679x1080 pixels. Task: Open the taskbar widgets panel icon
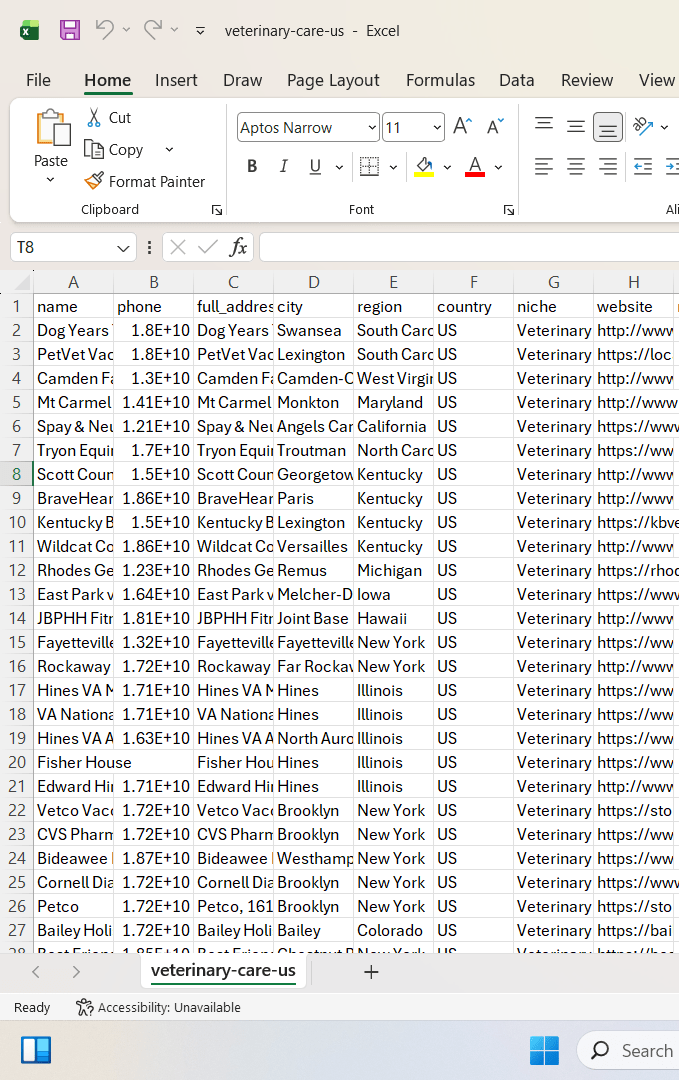click(36, 1050)
